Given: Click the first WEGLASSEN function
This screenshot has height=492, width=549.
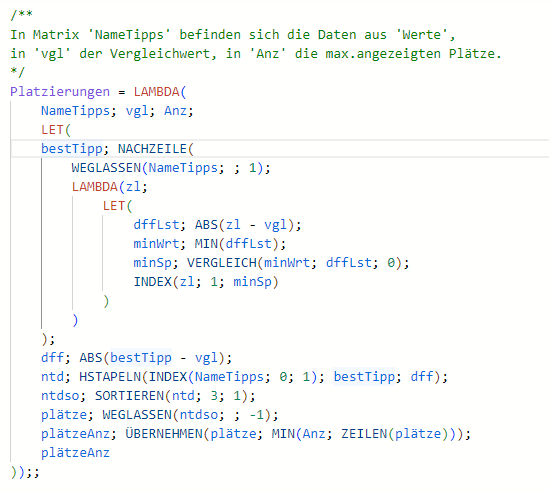Looking at the screenshot, I should point(106,168).
